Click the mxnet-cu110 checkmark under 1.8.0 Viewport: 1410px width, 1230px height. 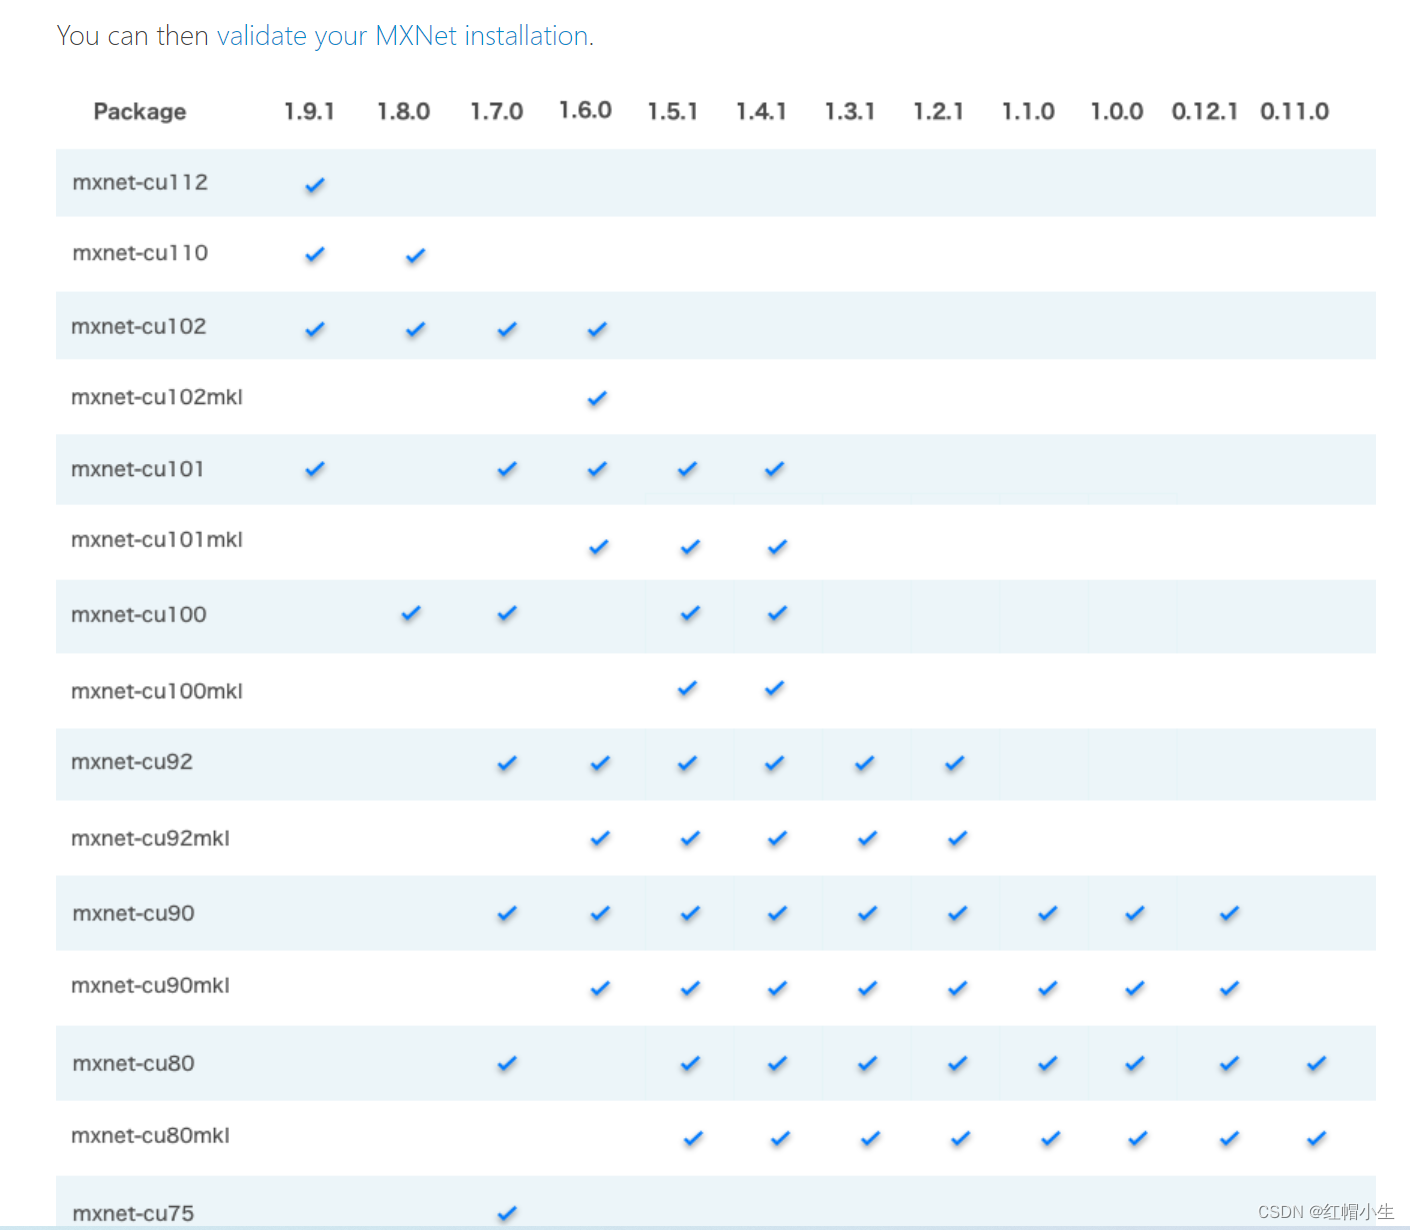tap(416, 256)
